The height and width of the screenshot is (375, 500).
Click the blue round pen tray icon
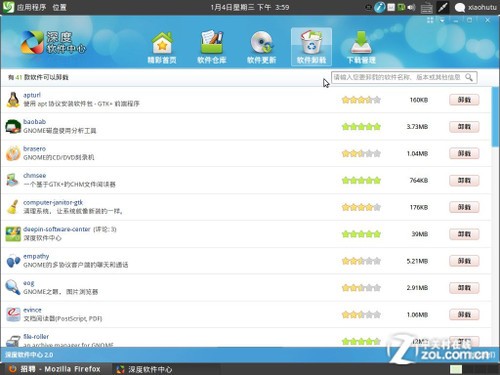point(379,7)
